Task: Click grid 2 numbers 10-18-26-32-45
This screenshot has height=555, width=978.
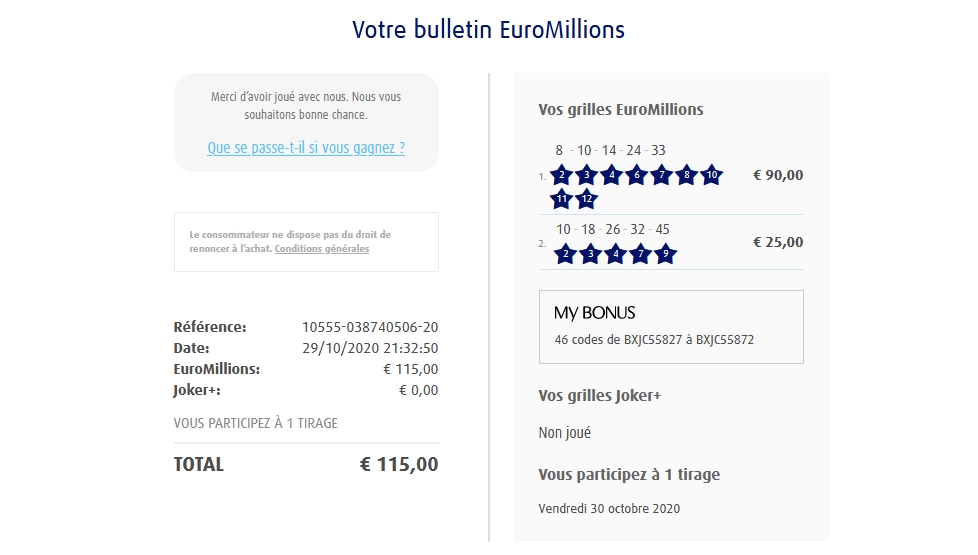Action: pos(613,229)
